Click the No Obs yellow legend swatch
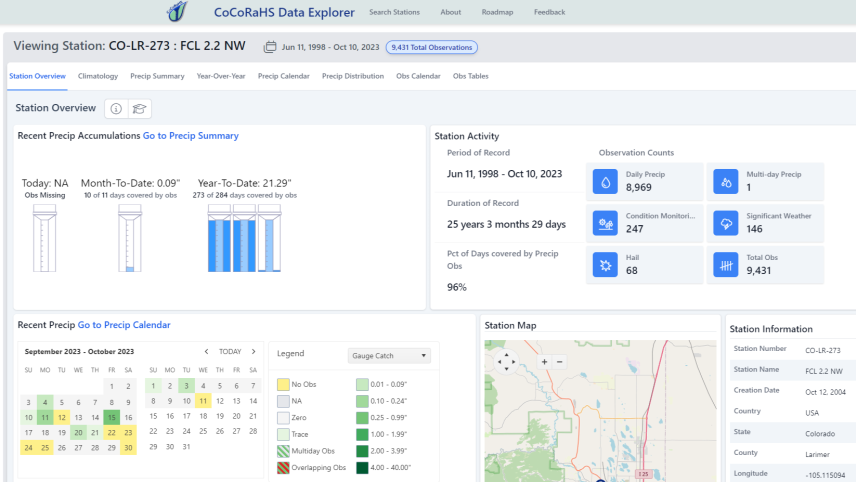 tap(283, 384)
